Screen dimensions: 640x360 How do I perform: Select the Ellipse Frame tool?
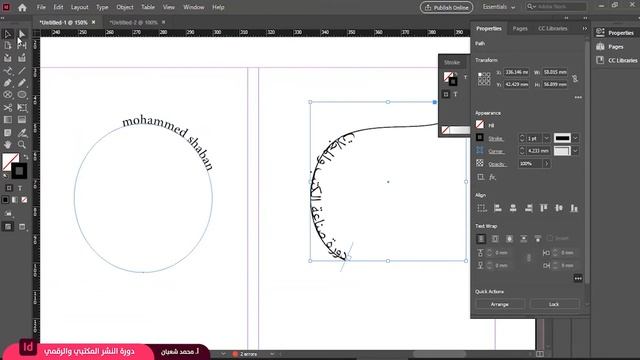8,95
